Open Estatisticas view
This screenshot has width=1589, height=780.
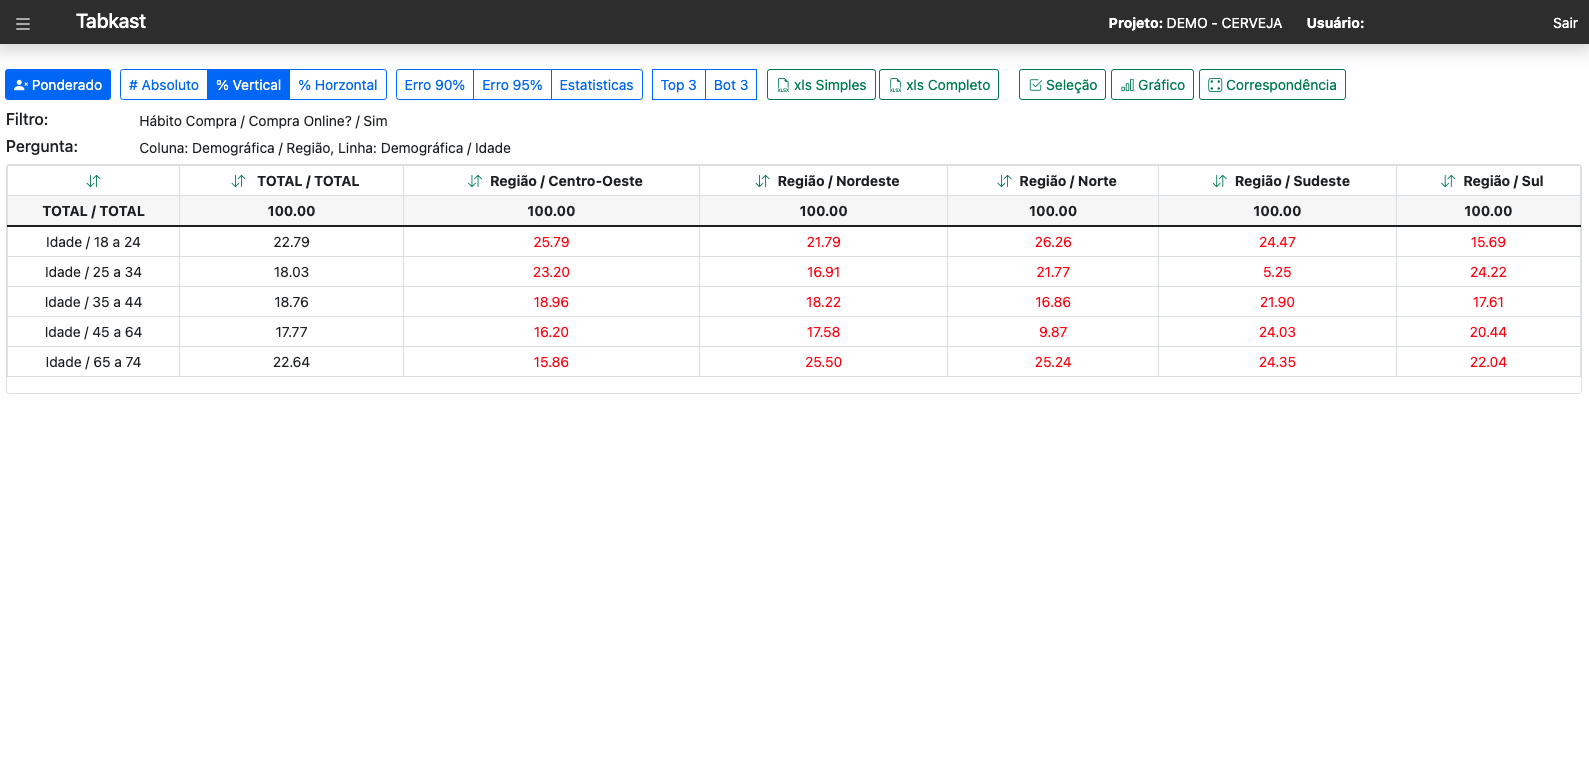point(596,85)
